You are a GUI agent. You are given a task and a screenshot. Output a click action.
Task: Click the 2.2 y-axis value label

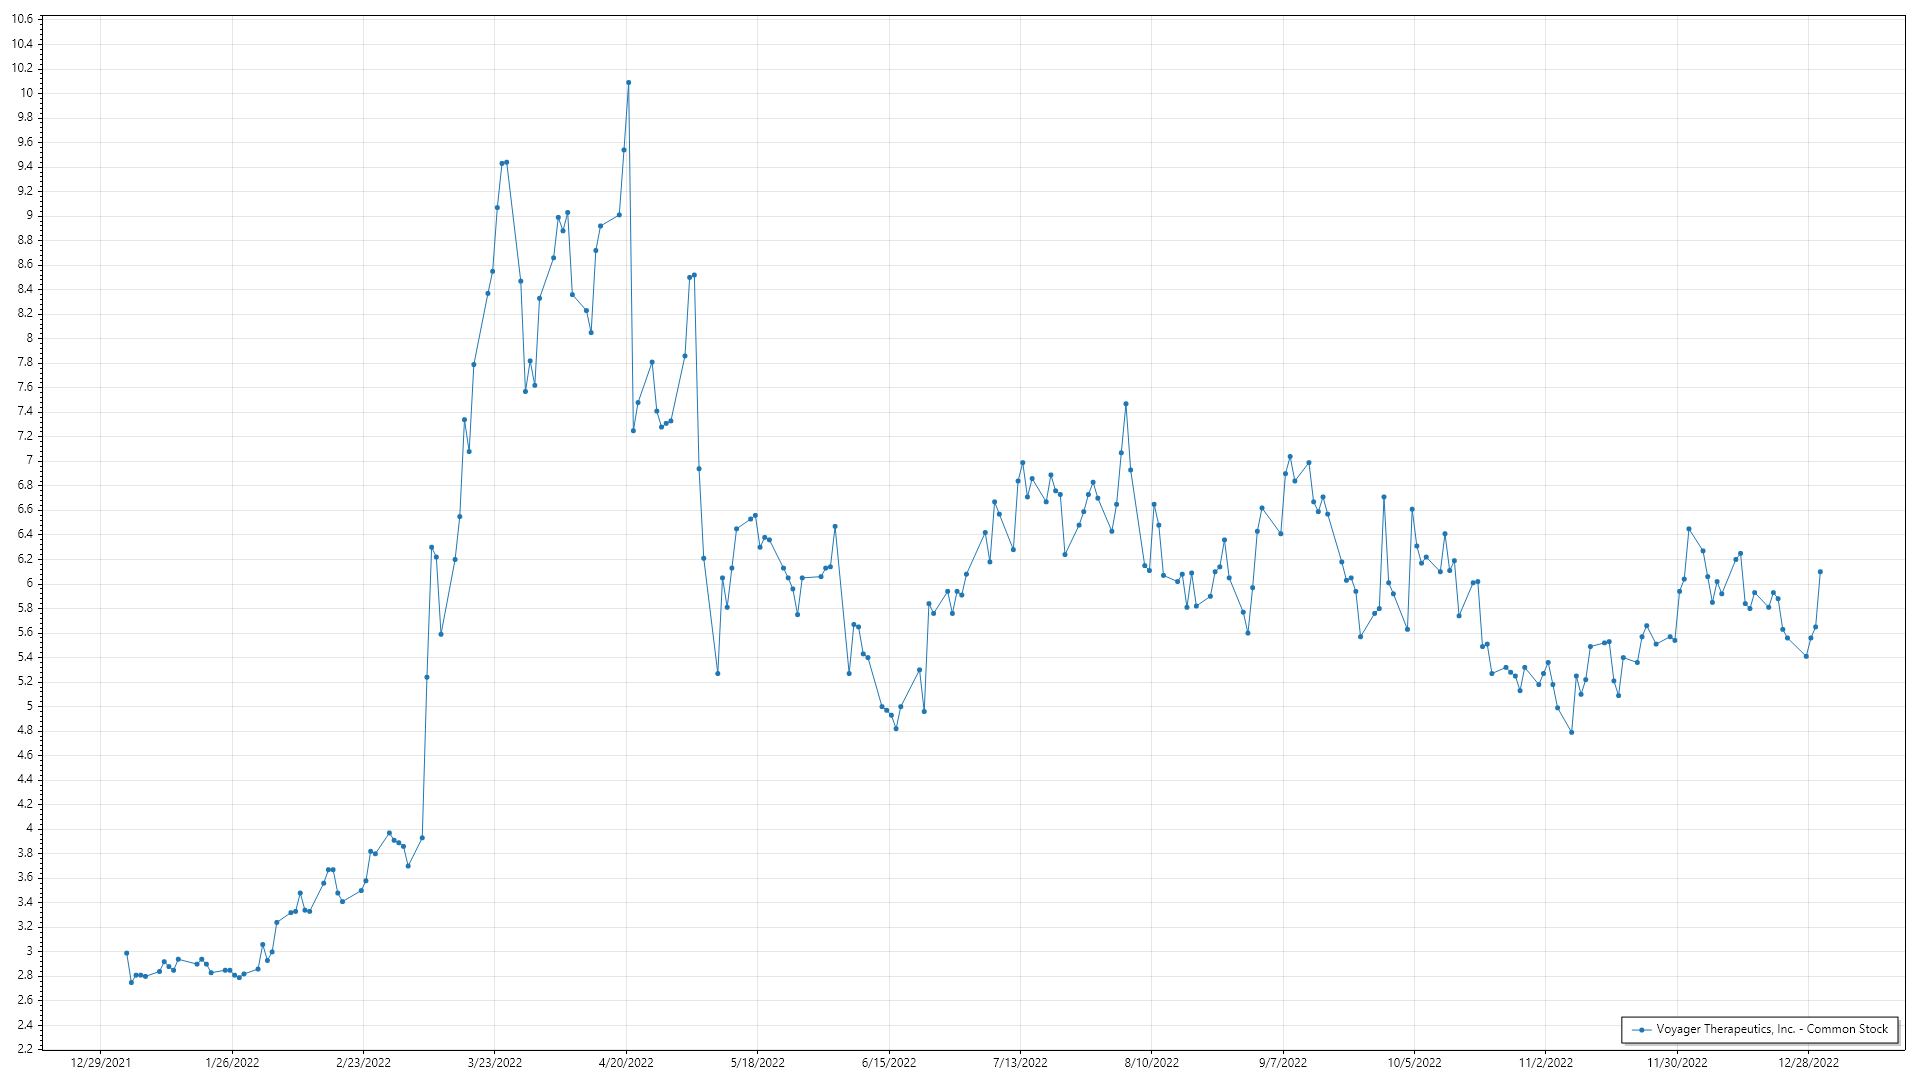(25, 1049)
